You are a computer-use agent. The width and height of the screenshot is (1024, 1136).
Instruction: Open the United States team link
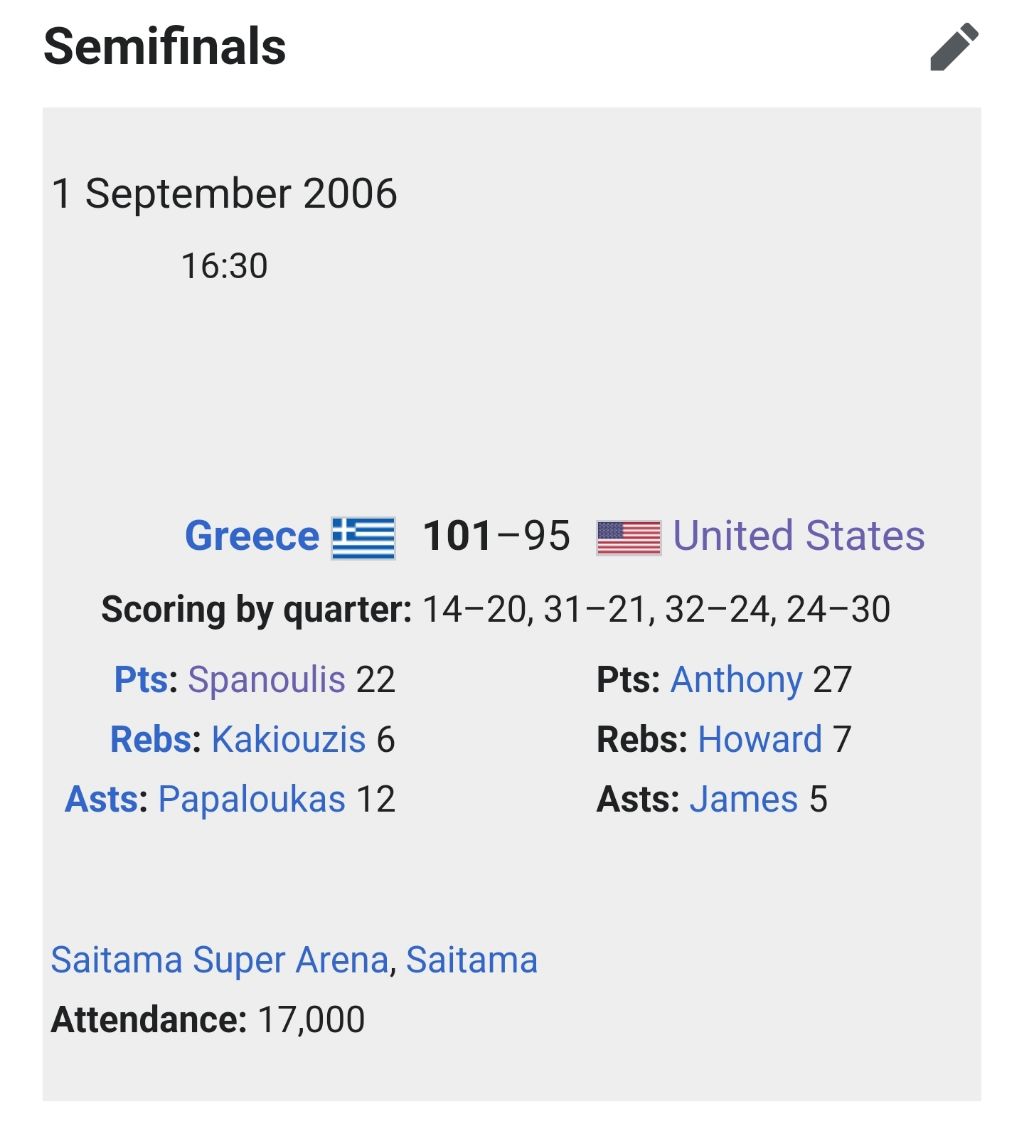click(798, 536)
